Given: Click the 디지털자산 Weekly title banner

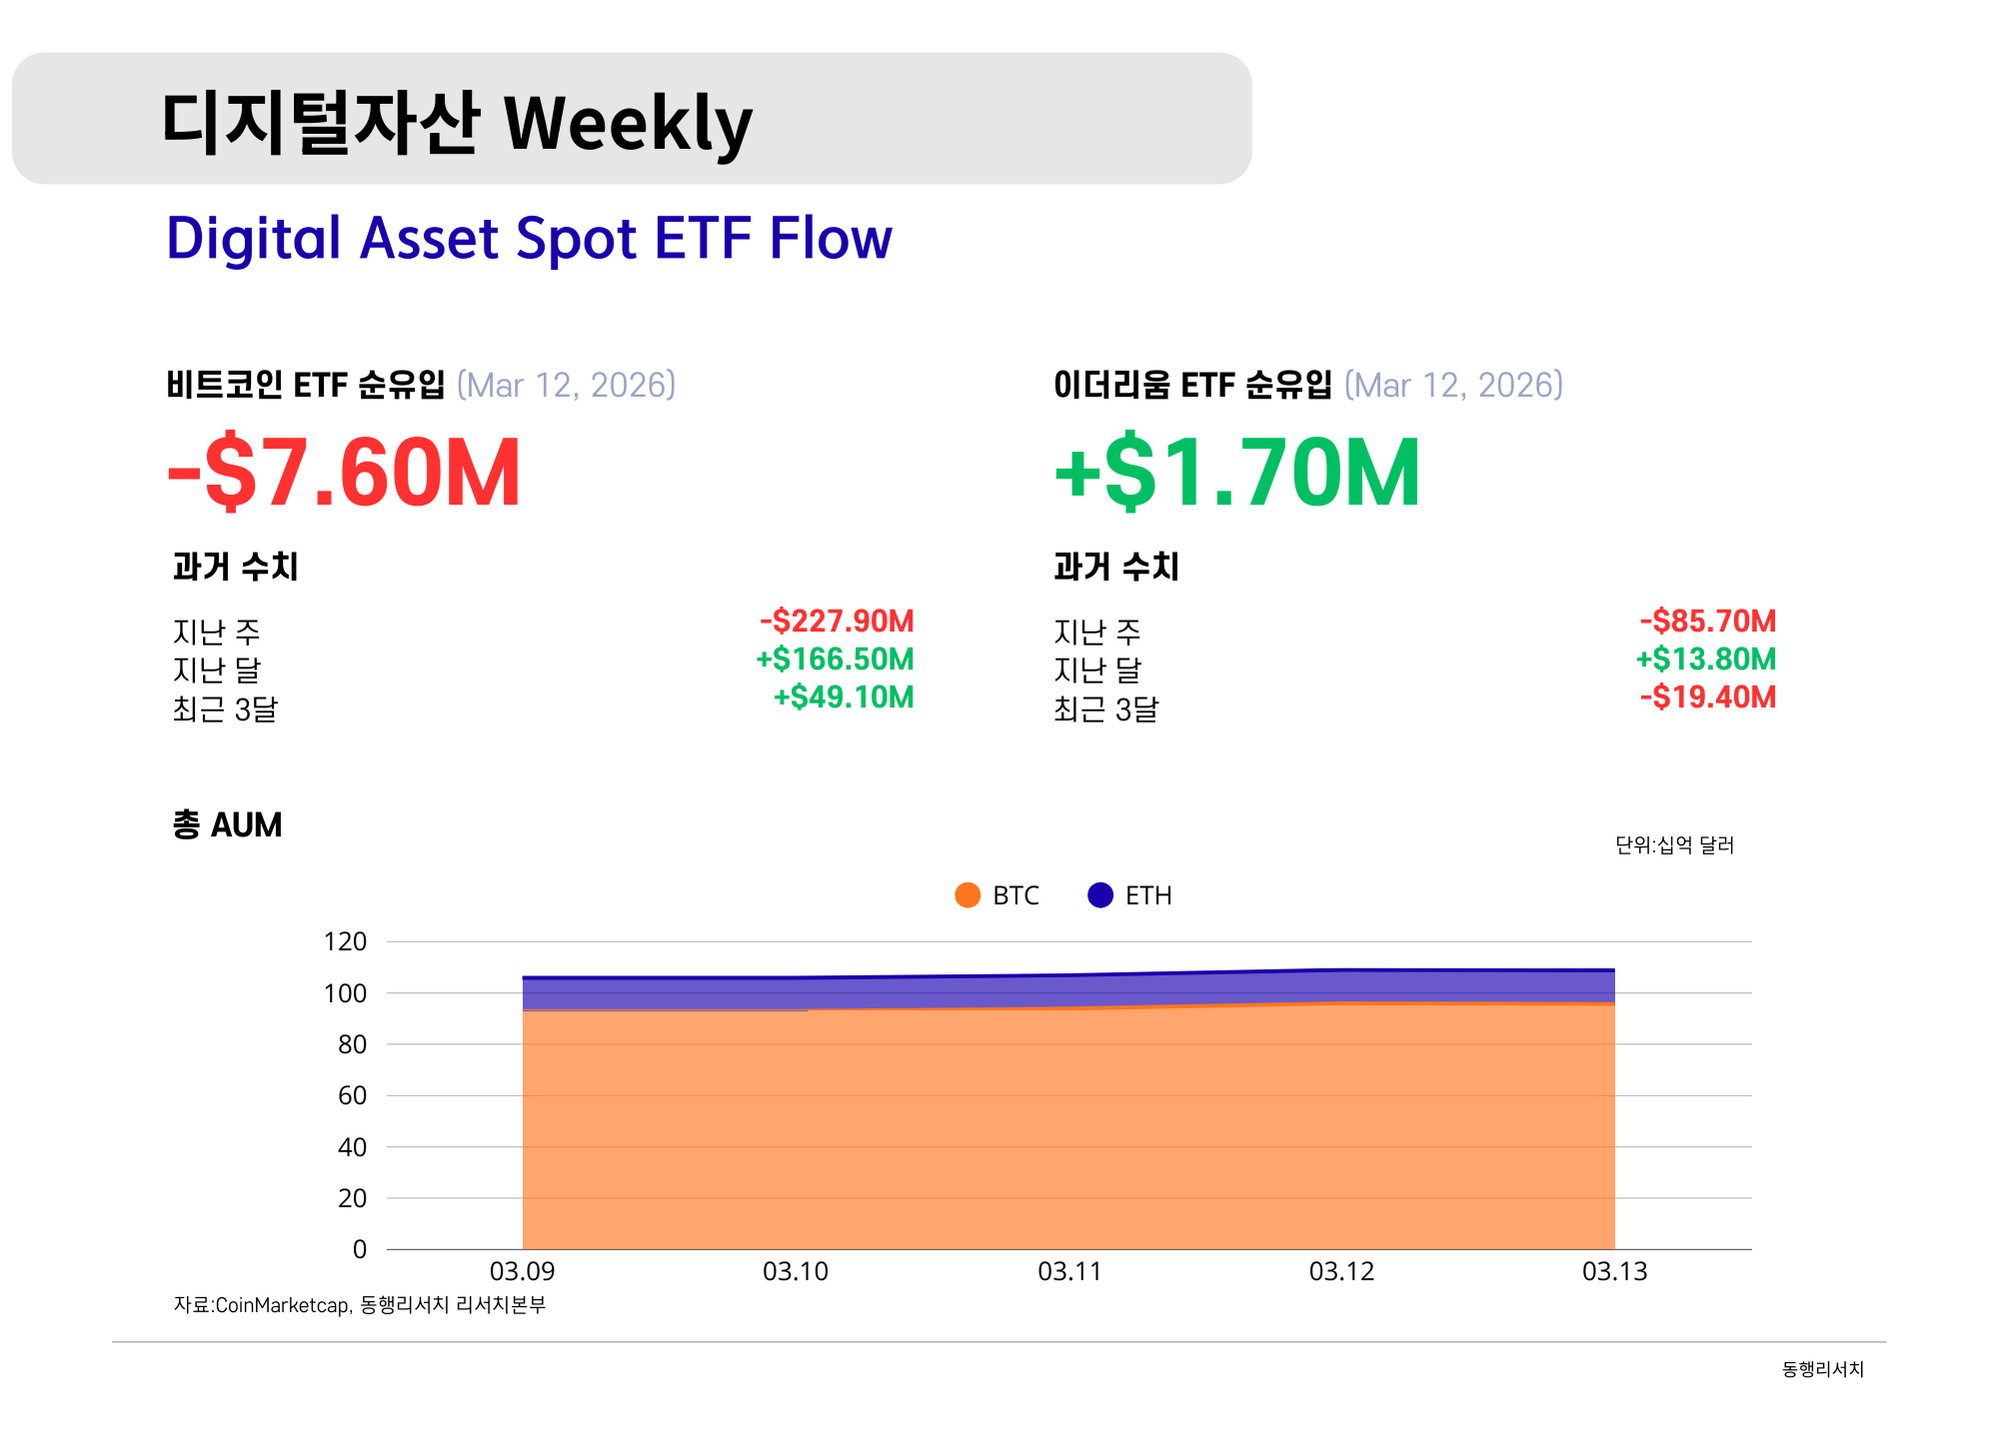Looking at the screenshot, I should pyautogui.click(x=456, y=122).
